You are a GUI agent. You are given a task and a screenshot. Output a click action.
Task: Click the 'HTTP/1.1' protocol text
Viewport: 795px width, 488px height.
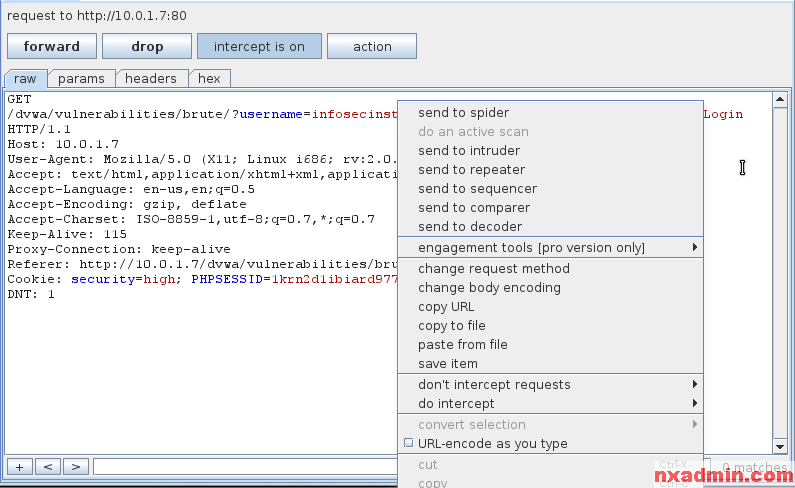pos(39,129)
